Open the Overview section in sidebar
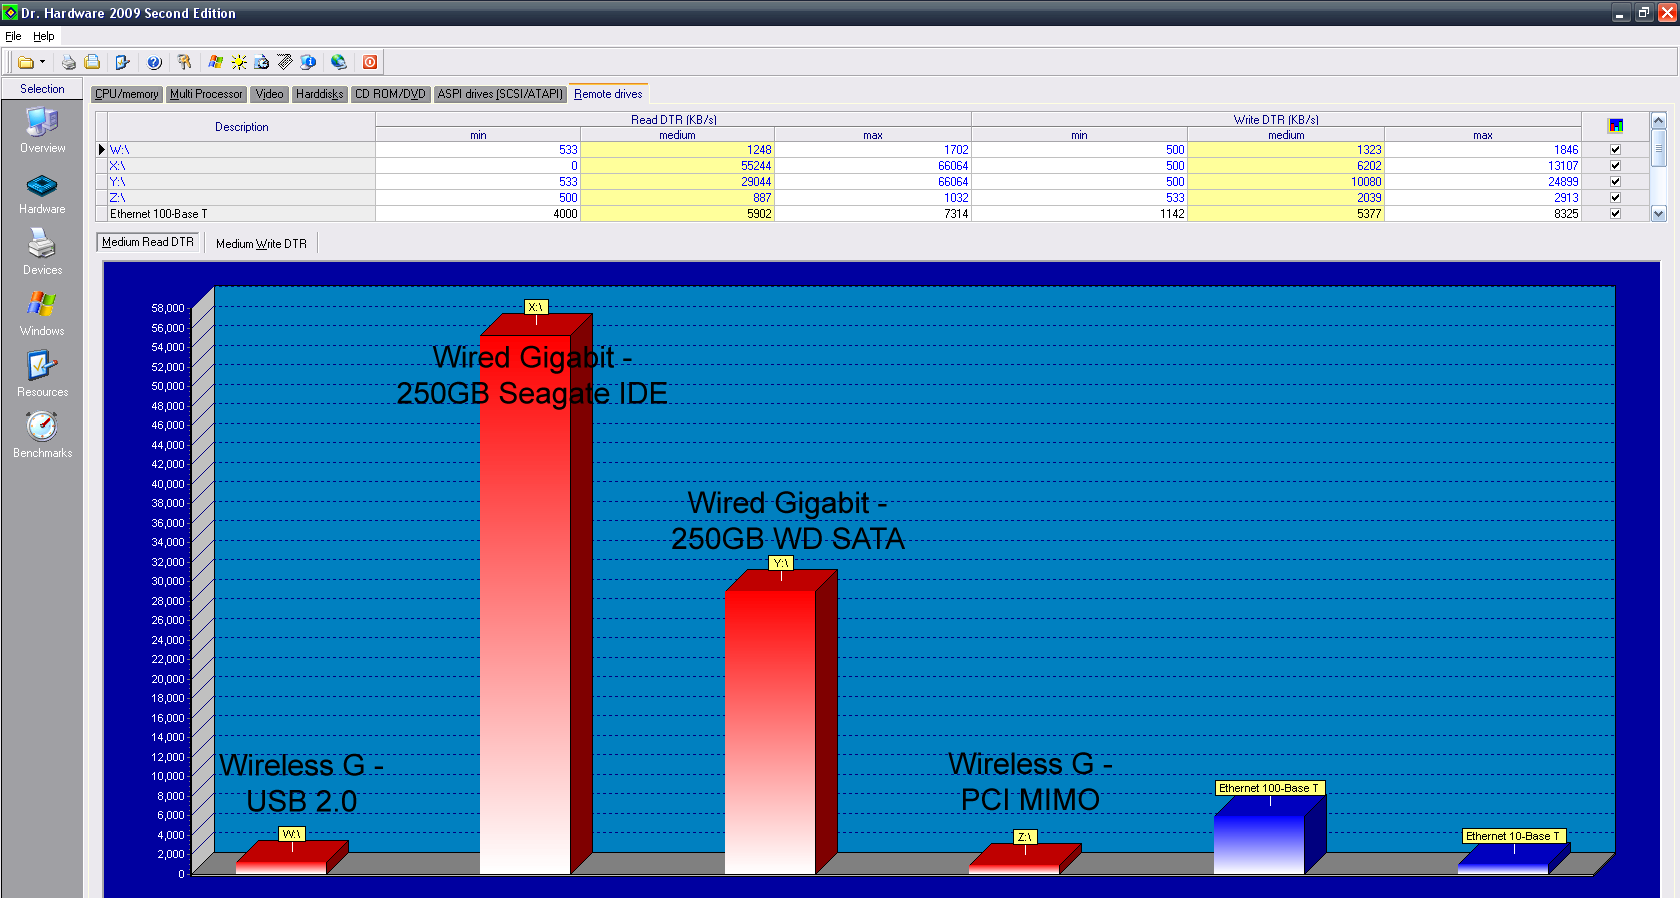Screen dimensions: 1680x898 click(42, 130)
